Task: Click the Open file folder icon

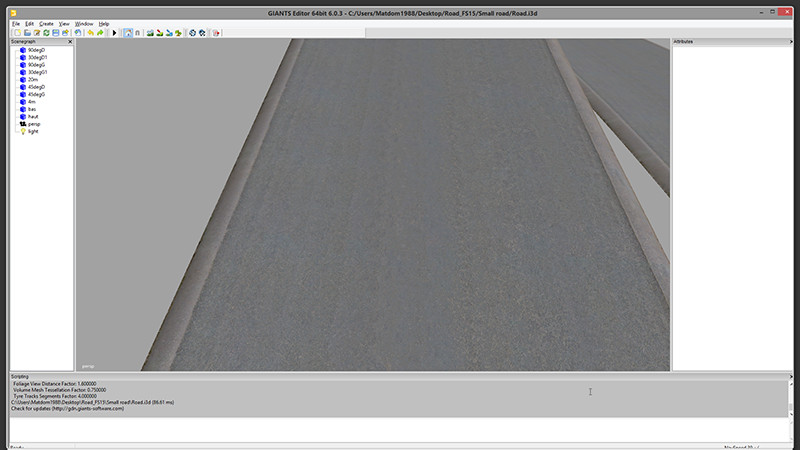Action: (x=27, y=32)
